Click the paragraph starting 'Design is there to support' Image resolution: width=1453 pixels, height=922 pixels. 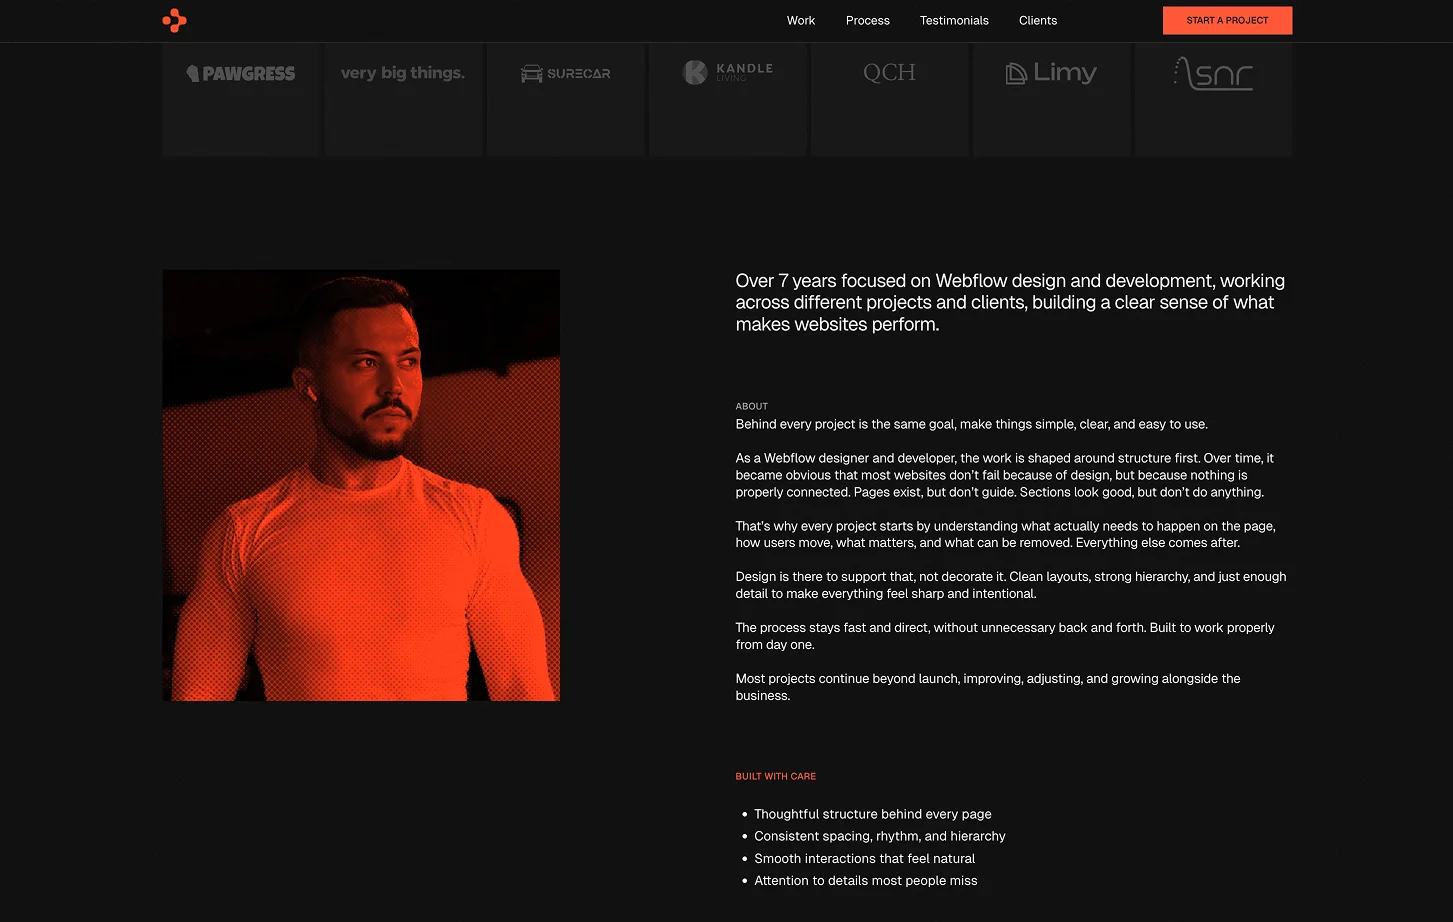click(x=1011, y=585)
